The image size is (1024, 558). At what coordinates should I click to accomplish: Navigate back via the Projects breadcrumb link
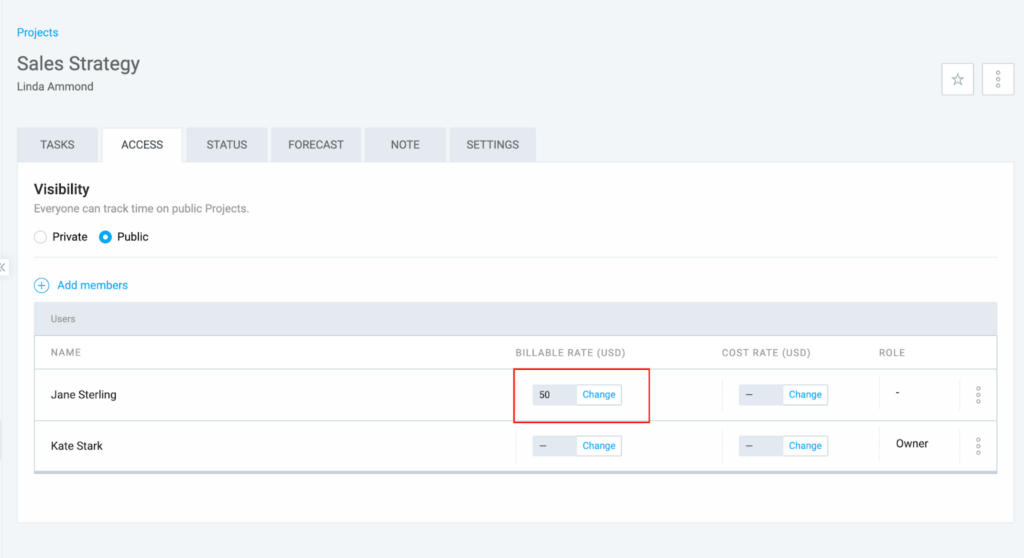pos(38,33)
